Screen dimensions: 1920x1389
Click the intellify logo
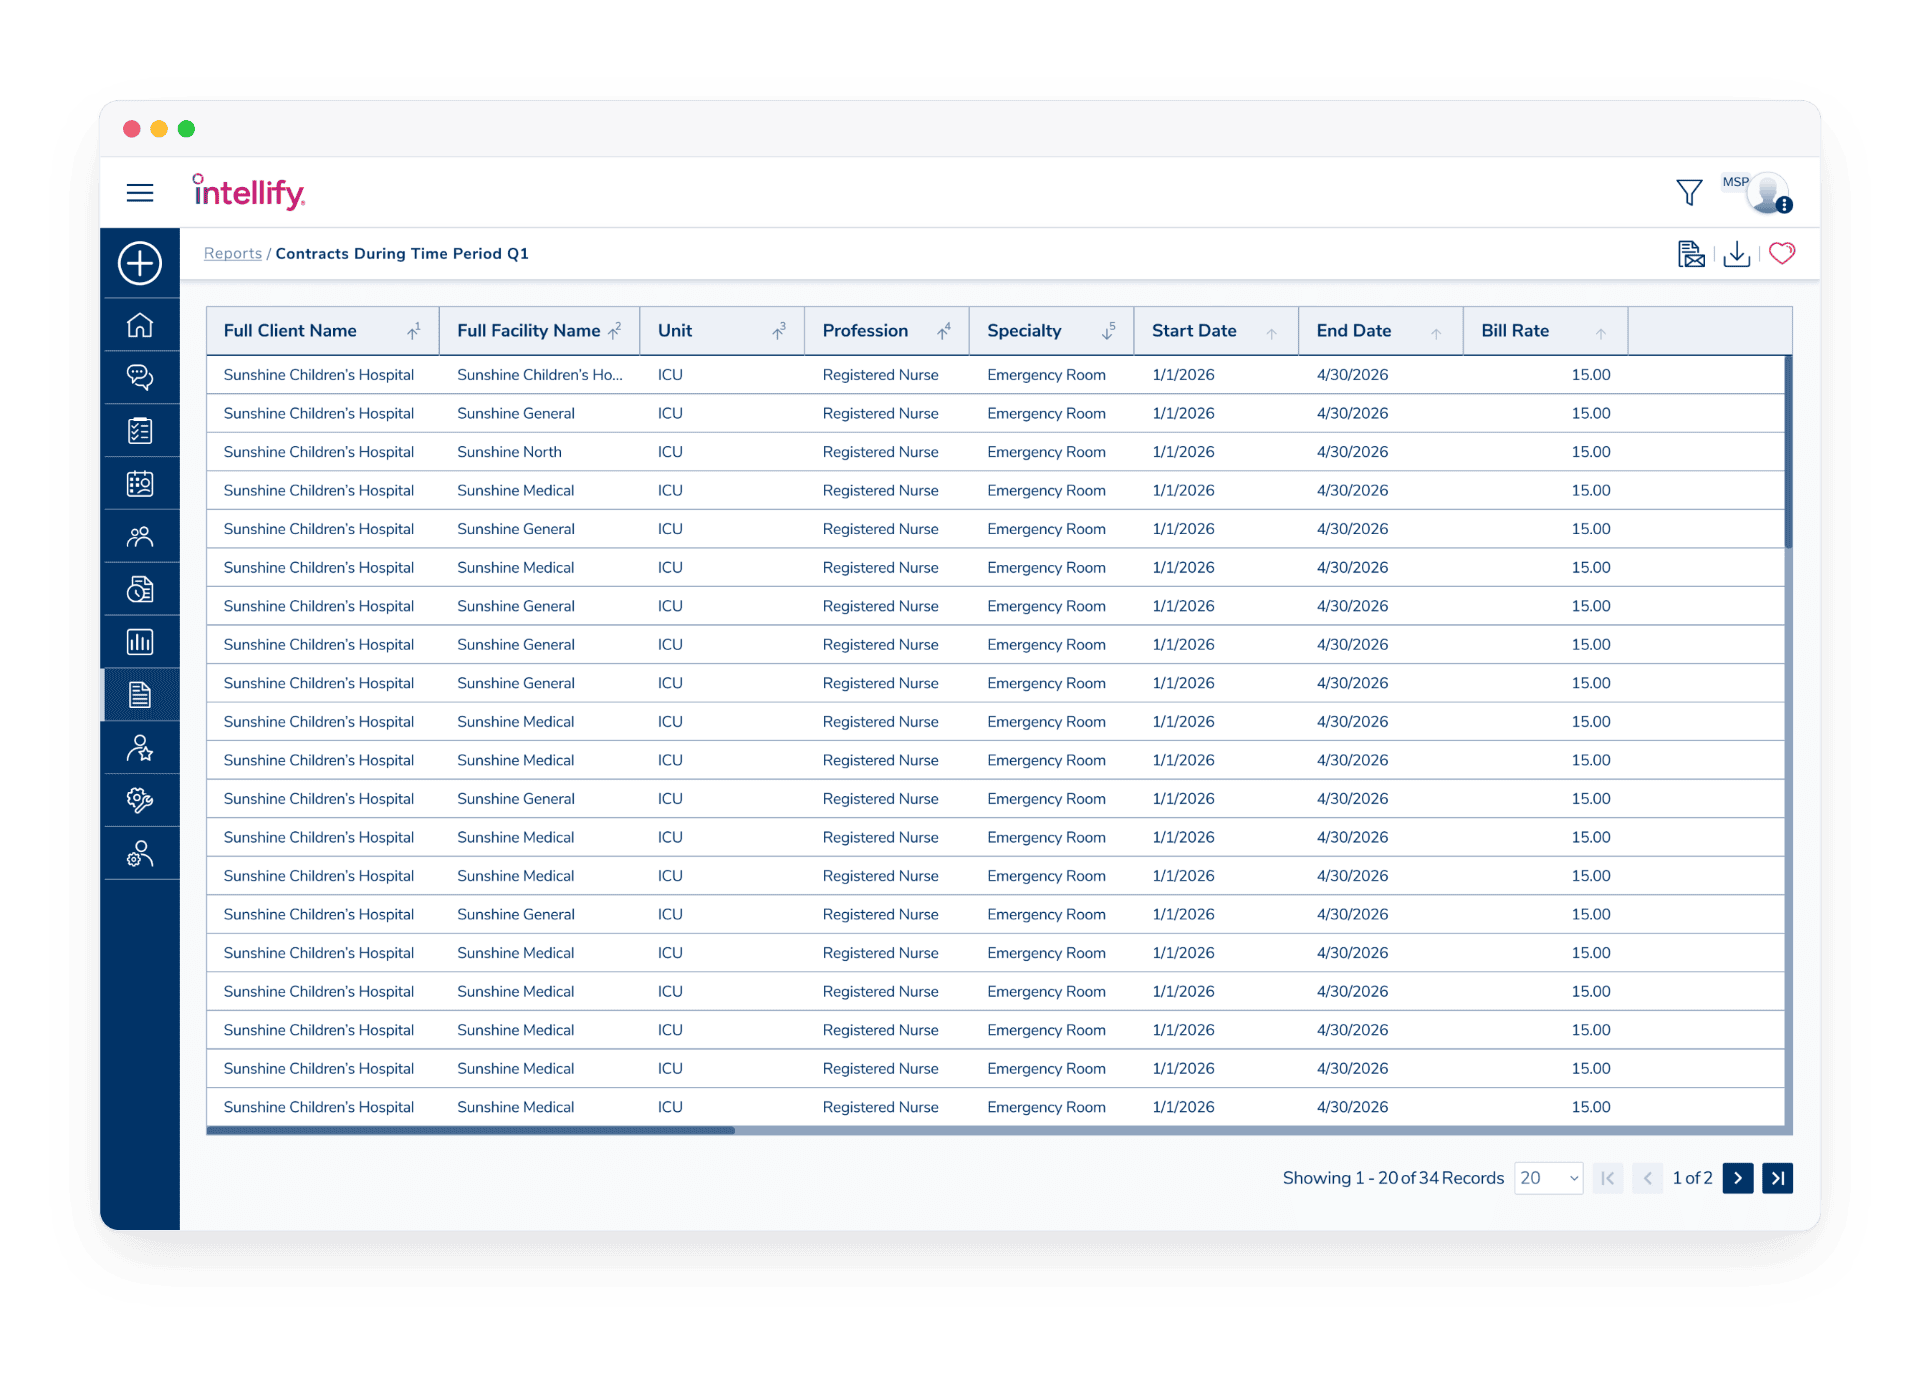click(248, 192)
